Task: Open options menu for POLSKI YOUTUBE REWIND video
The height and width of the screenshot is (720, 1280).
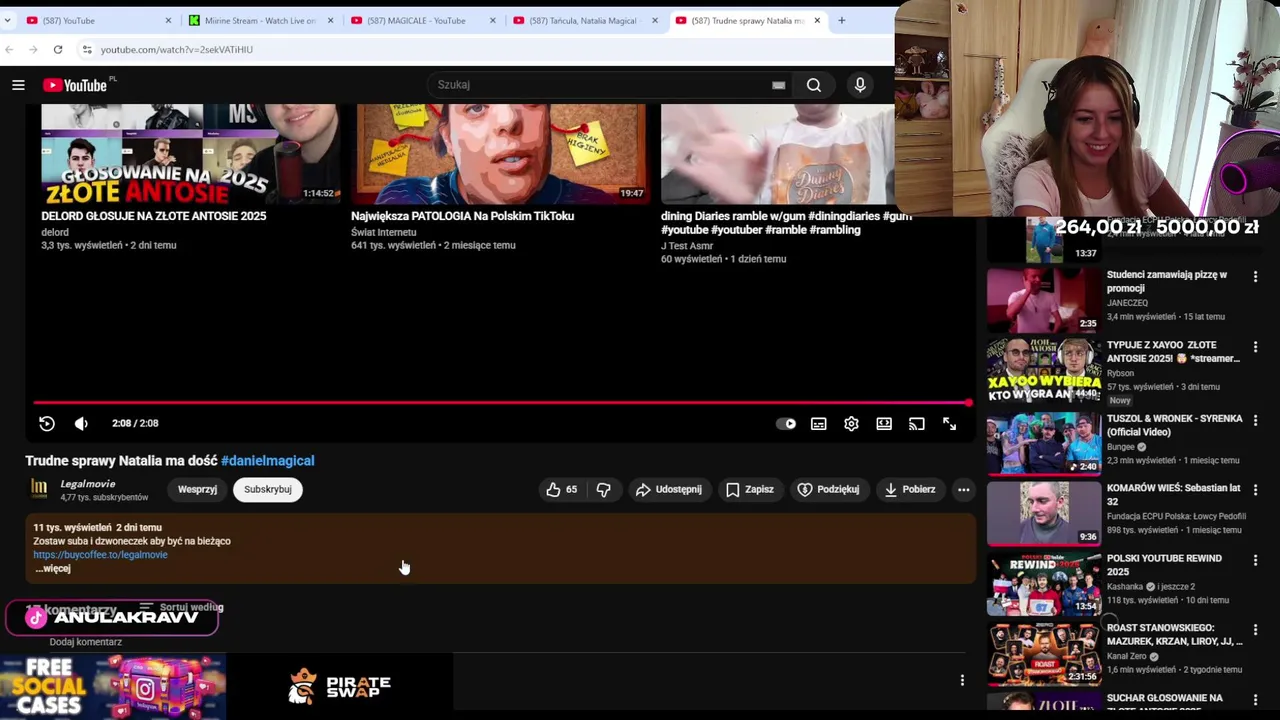Action: [x=1255, y=561]
